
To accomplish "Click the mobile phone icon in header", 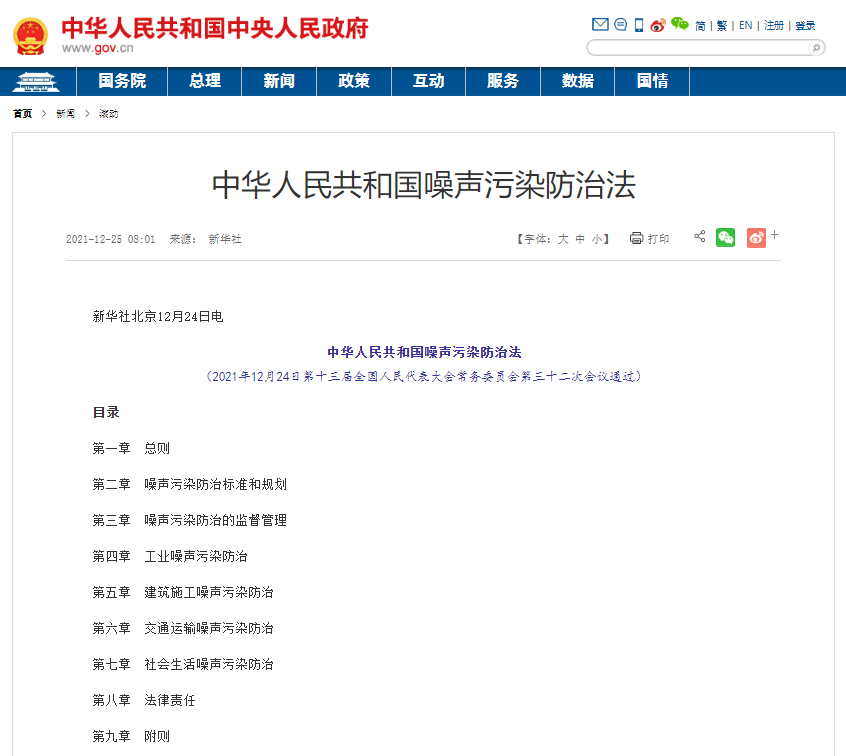I will pyautogui.click(x=639, y=25).
